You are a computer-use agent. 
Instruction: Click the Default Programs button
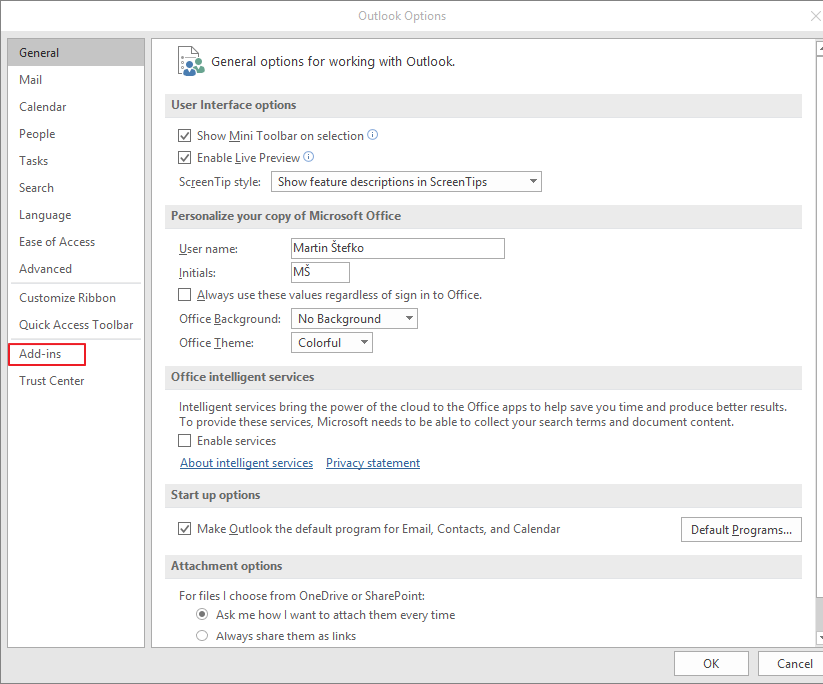(x=741, y=530)
